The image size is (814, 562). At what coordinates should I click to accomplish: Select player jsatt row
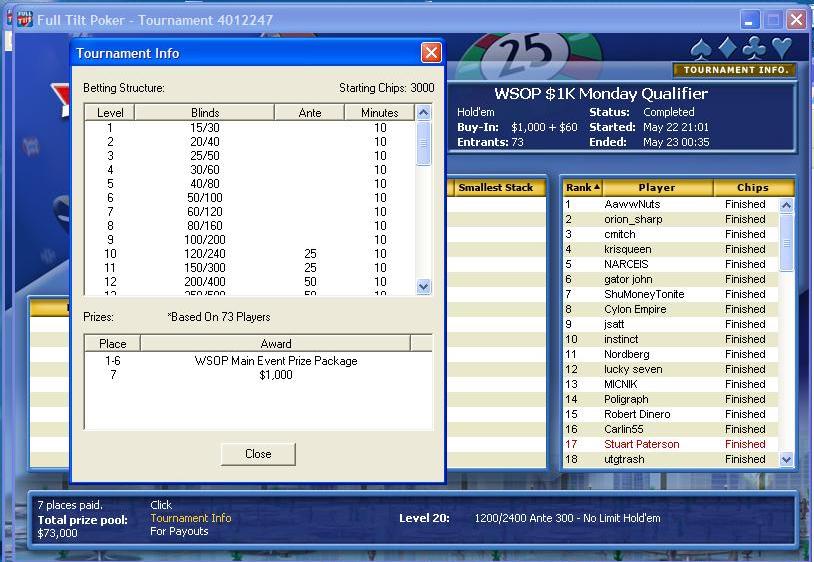point(671,324)
